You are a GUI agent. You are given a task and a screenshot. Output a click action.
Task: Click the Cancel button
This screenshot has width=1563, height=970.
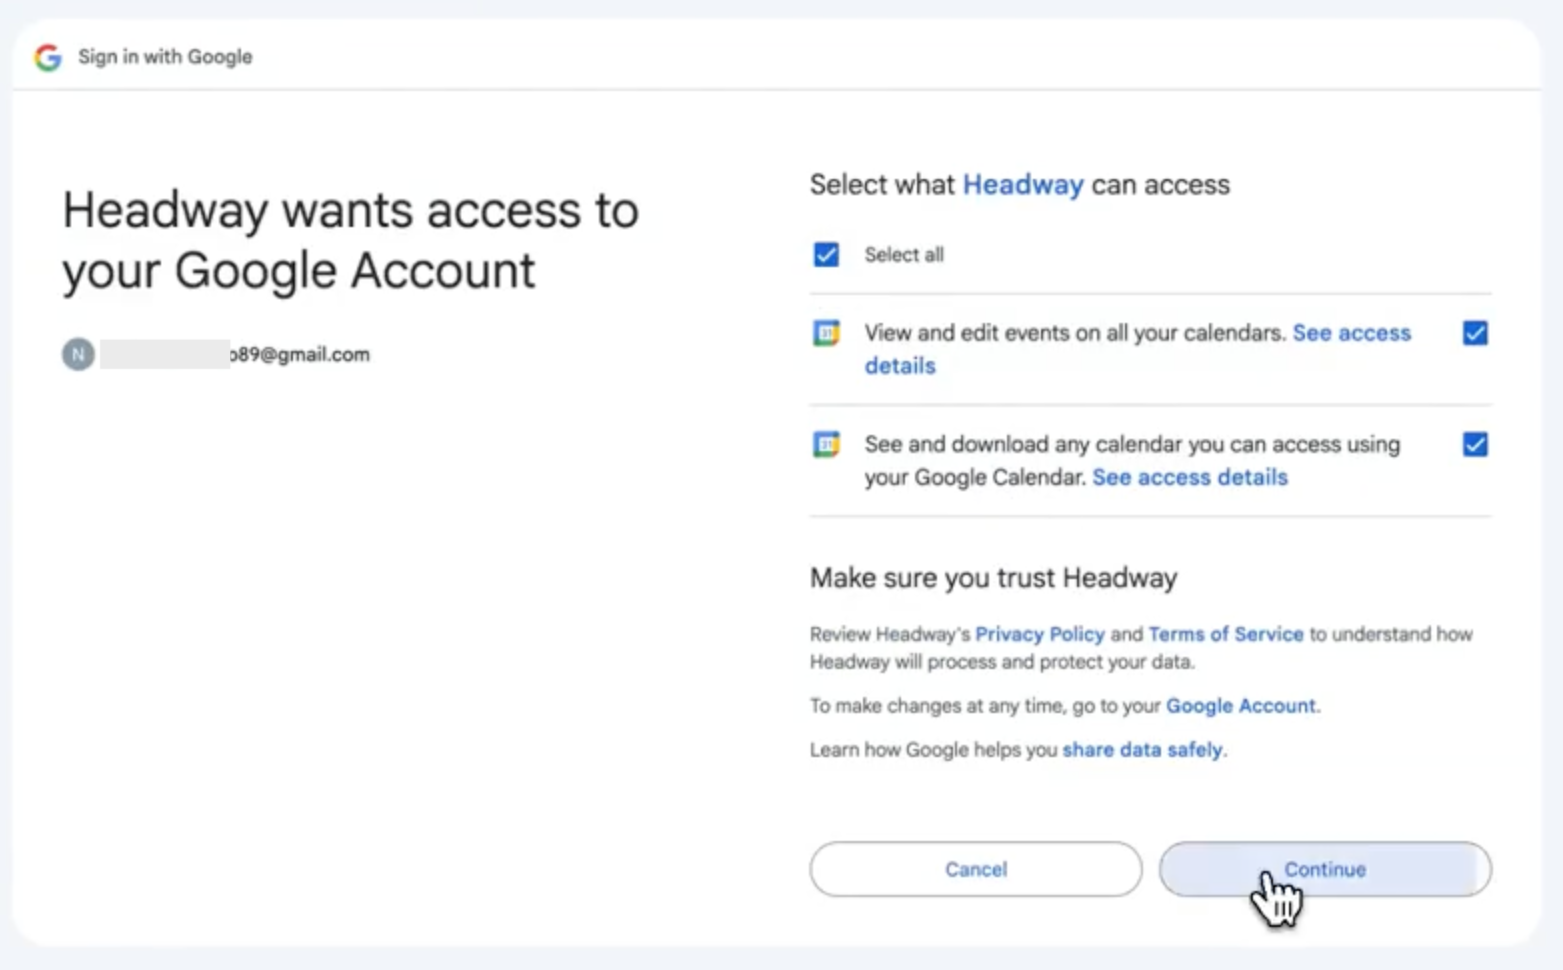(976, 869)
